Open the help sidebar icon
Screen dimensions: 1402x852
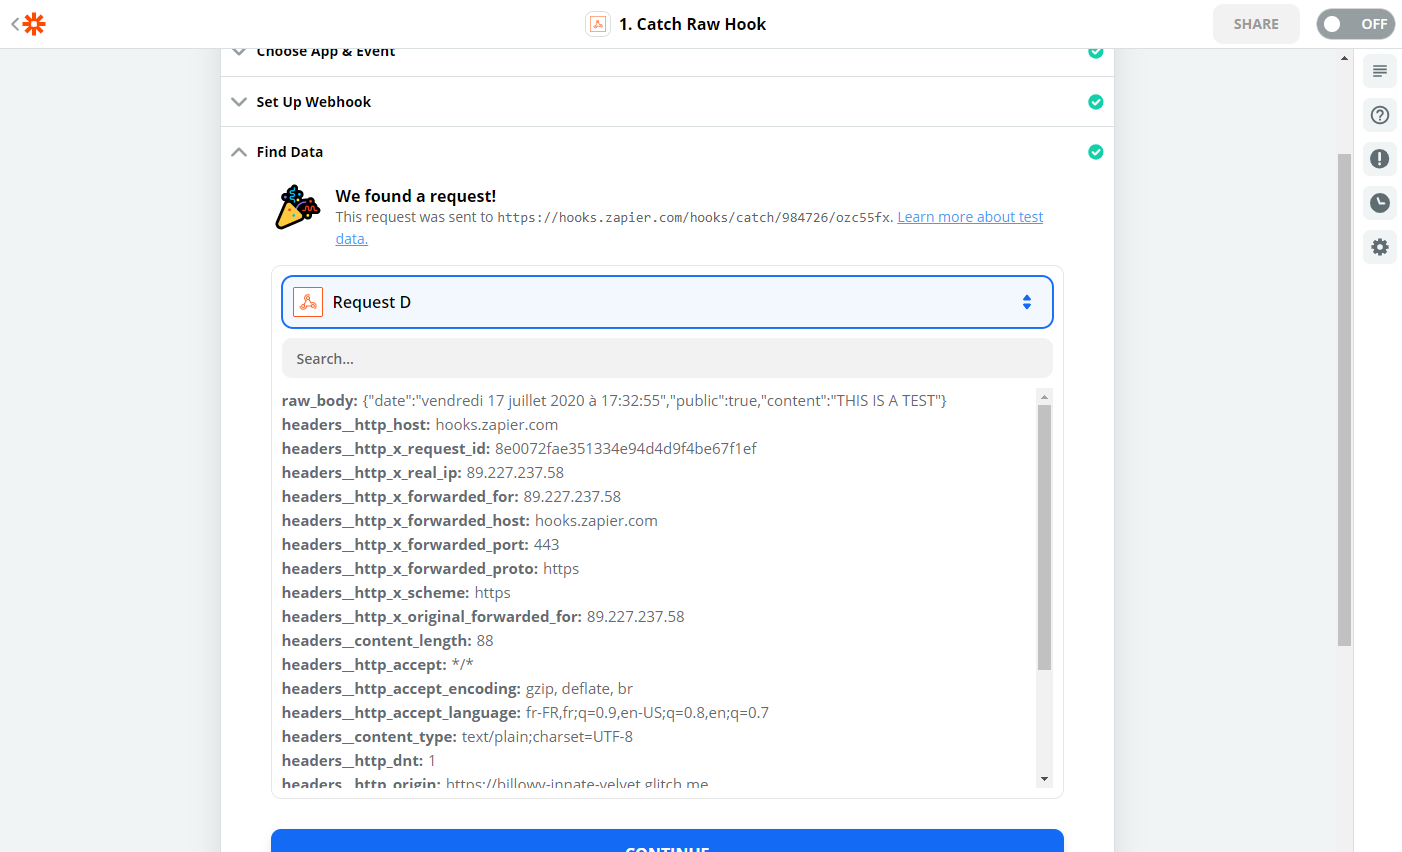click(1379, 115)
